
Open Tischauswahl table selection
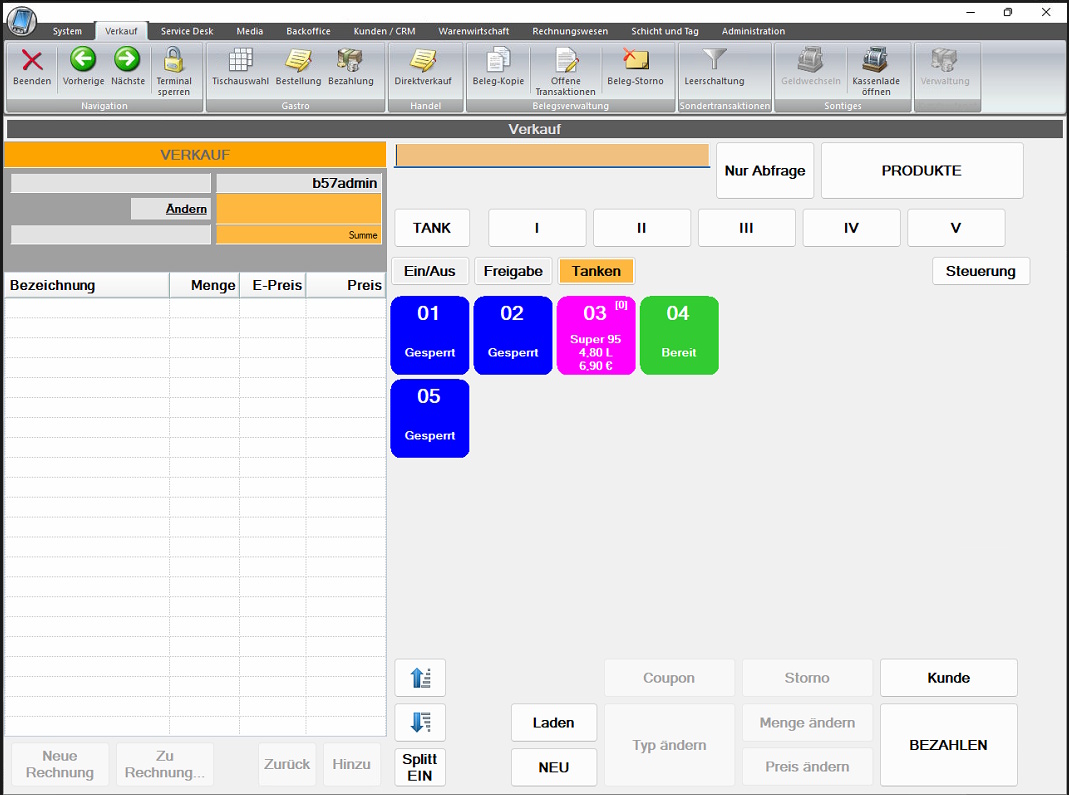tap(240, 62)
